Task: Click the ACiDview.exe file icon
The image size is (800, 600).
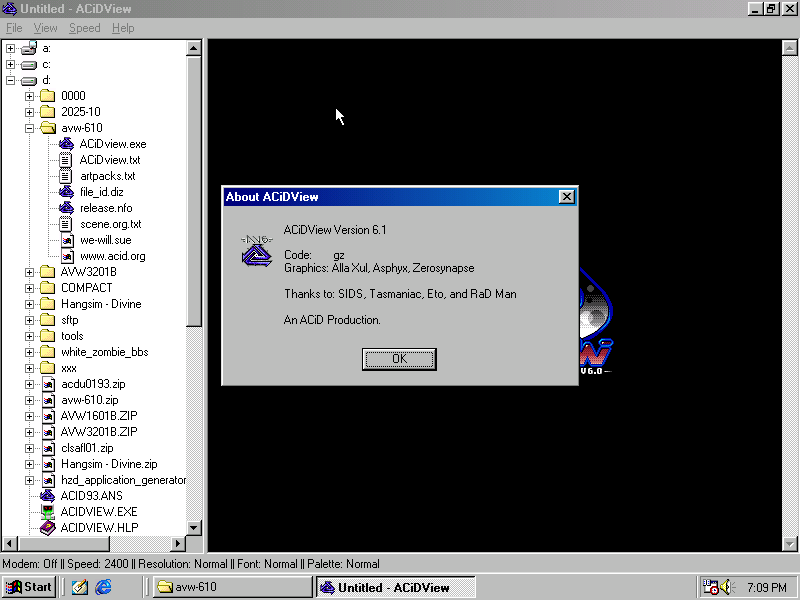Action: pos(66,144)
